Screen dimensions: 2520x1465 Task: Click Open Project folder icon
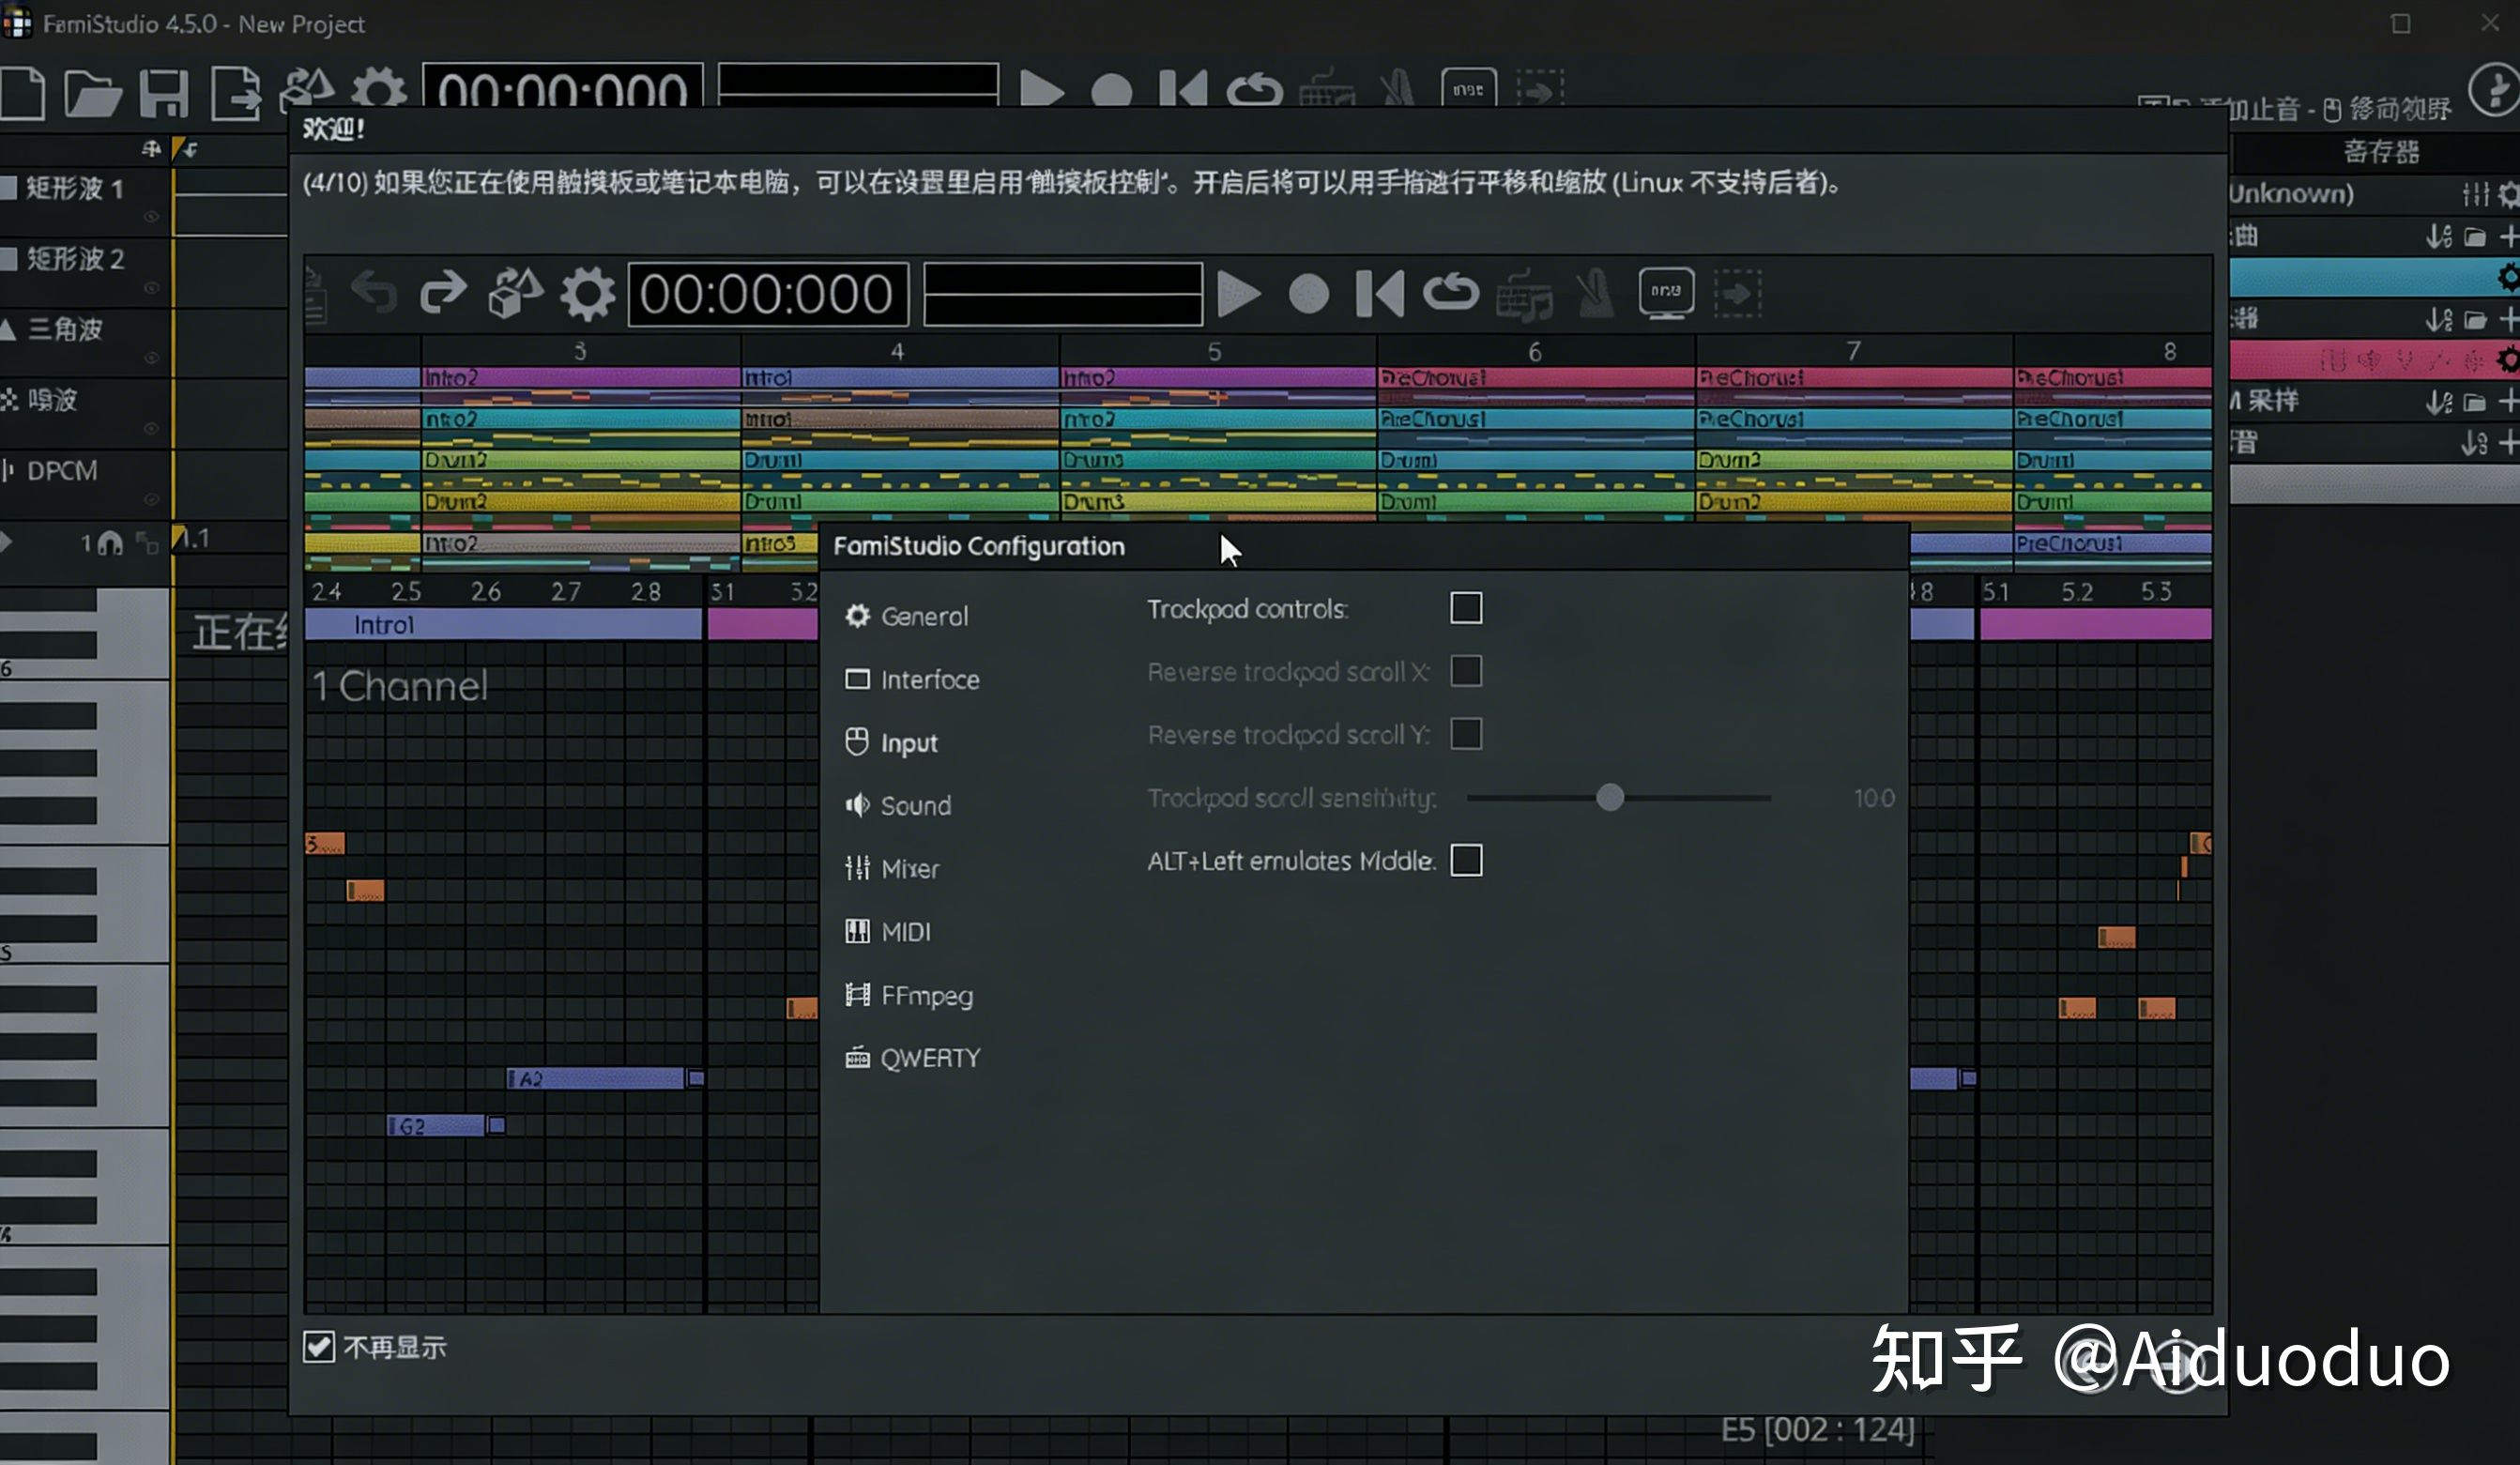[92, 95]
